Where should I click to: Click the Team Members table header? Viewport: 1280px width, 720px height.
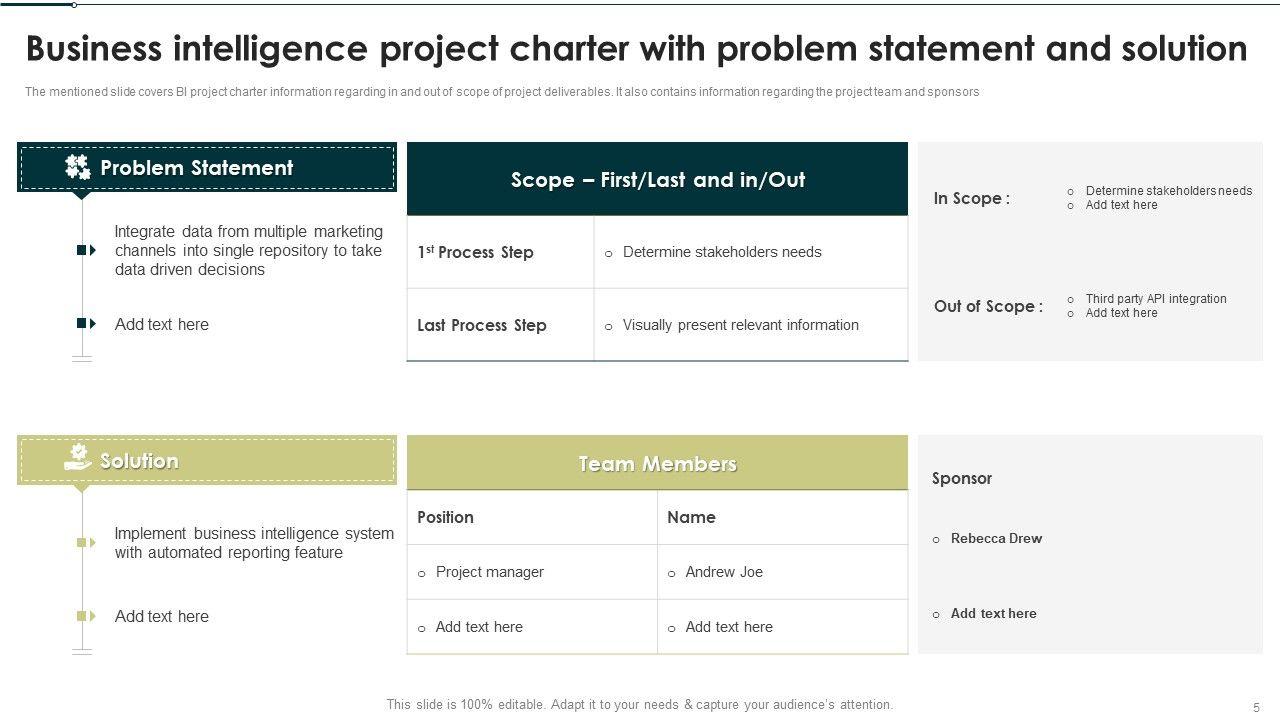[657, 464]
